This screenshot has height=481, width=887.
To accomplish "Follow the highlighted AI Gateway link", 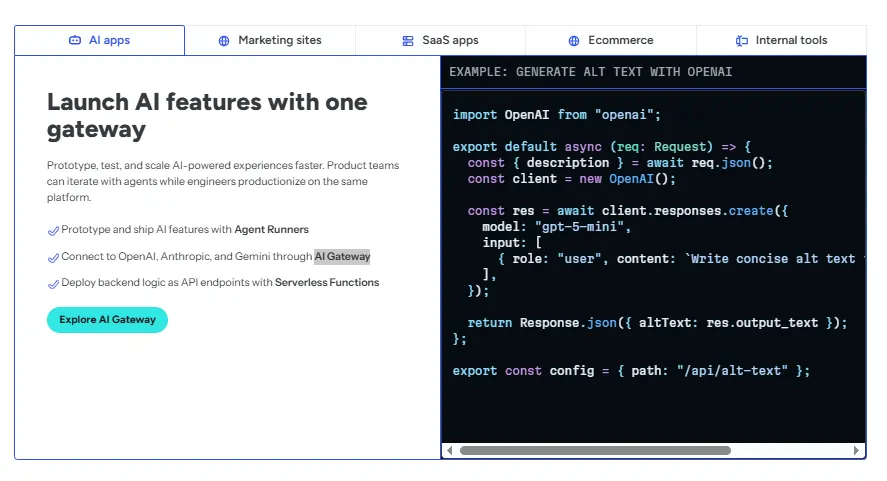I will [x=342, y=256].
